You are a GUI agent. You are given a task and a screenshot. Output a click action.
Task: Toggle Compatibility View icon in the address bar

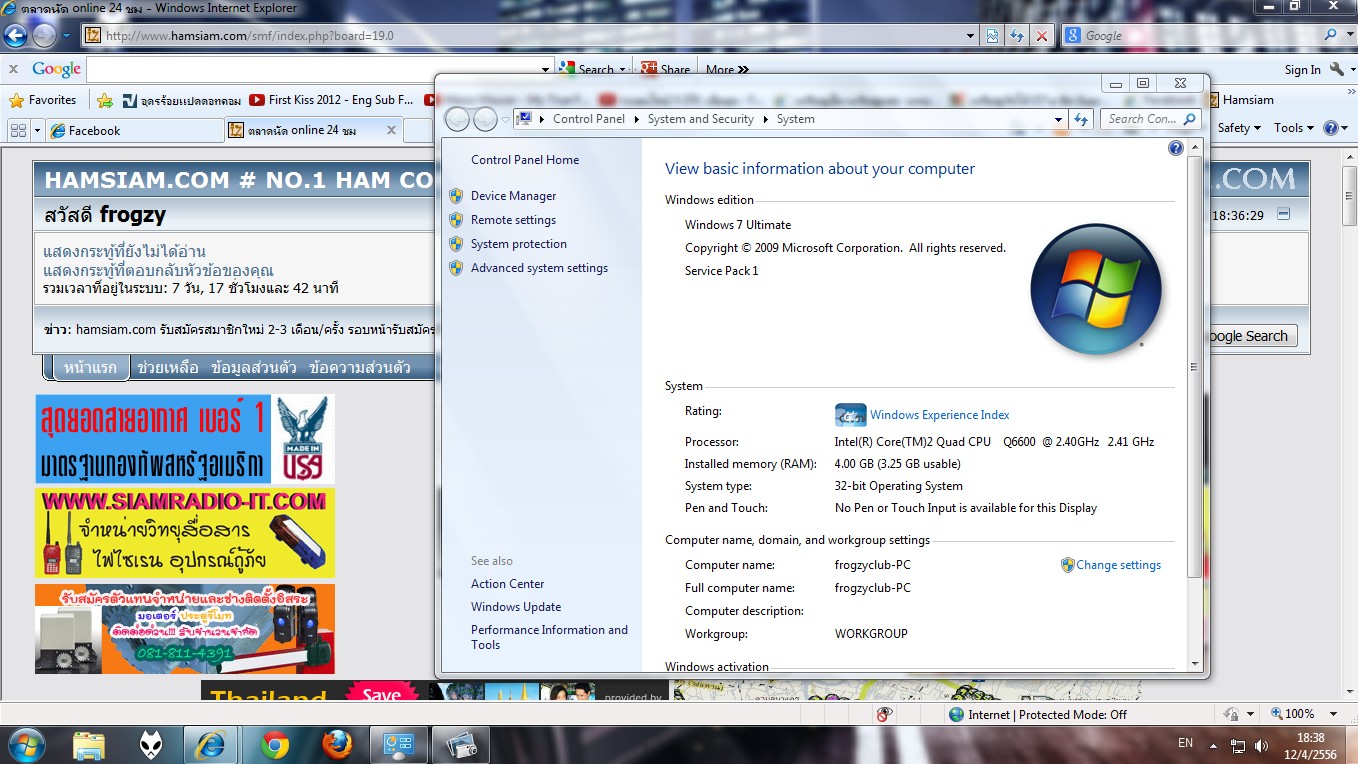[x=992, y=36]
